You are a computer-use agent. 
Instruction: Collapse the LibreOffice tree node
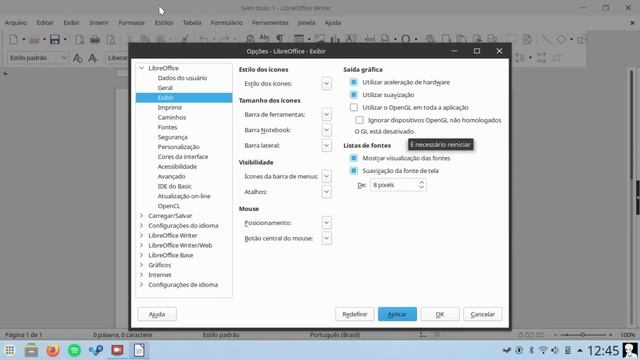142,68
